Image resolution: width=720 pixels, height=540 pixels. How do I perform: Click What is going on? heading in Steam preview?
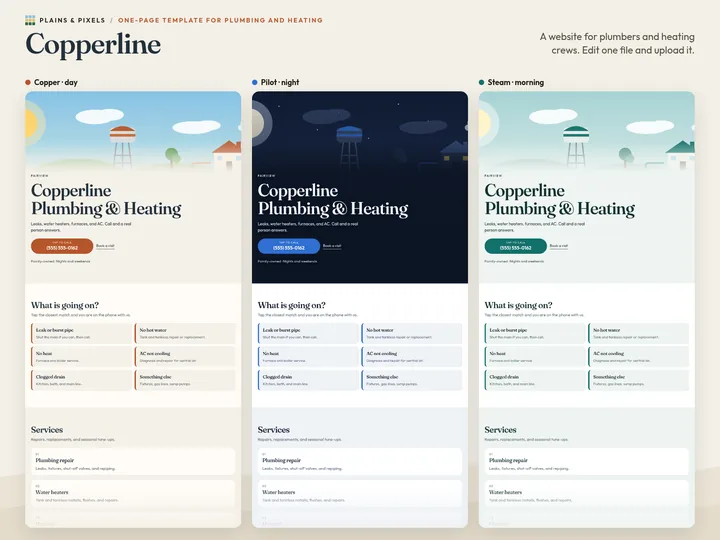518,305
